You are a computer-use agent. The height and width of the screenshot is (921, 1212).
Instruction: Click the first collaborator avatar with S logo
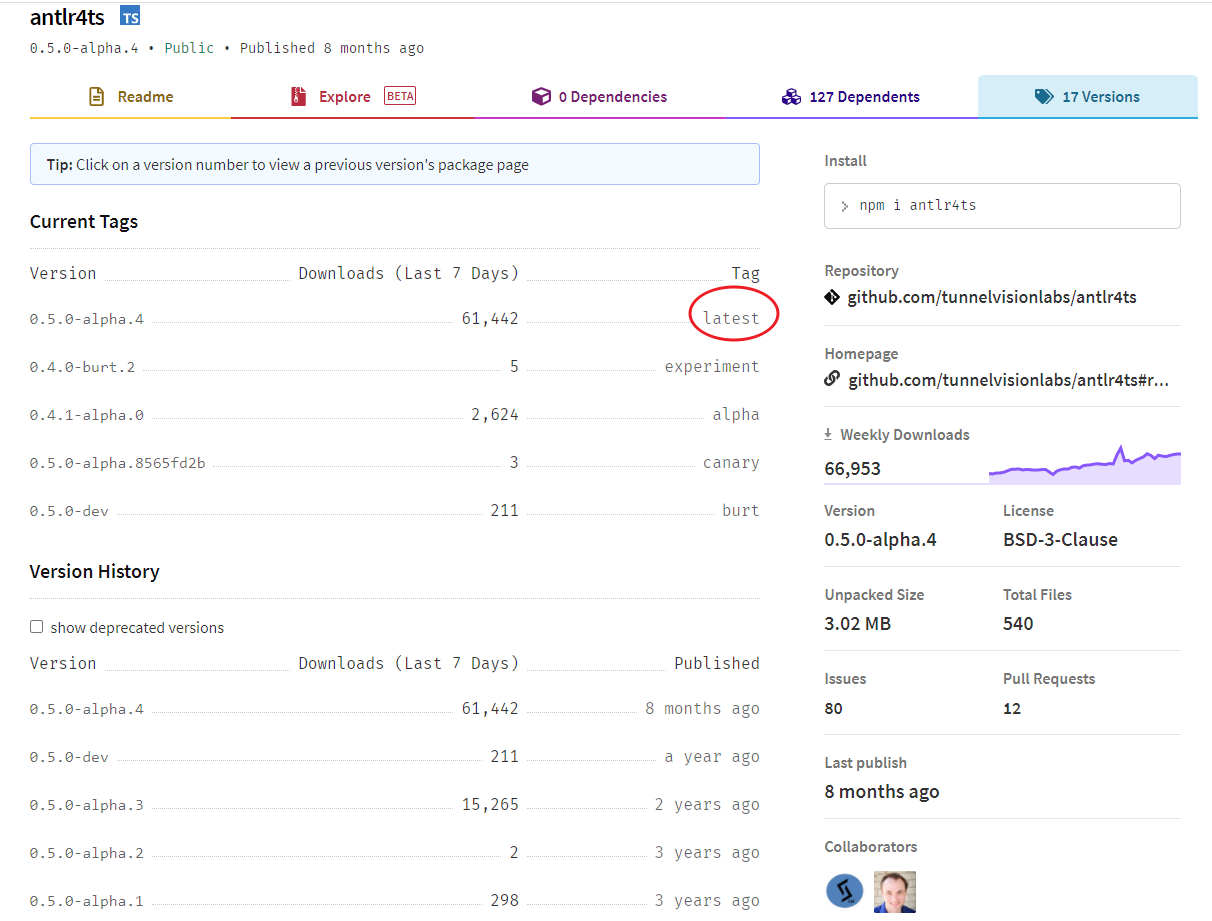pyautogui.click(x=844, y=891)
